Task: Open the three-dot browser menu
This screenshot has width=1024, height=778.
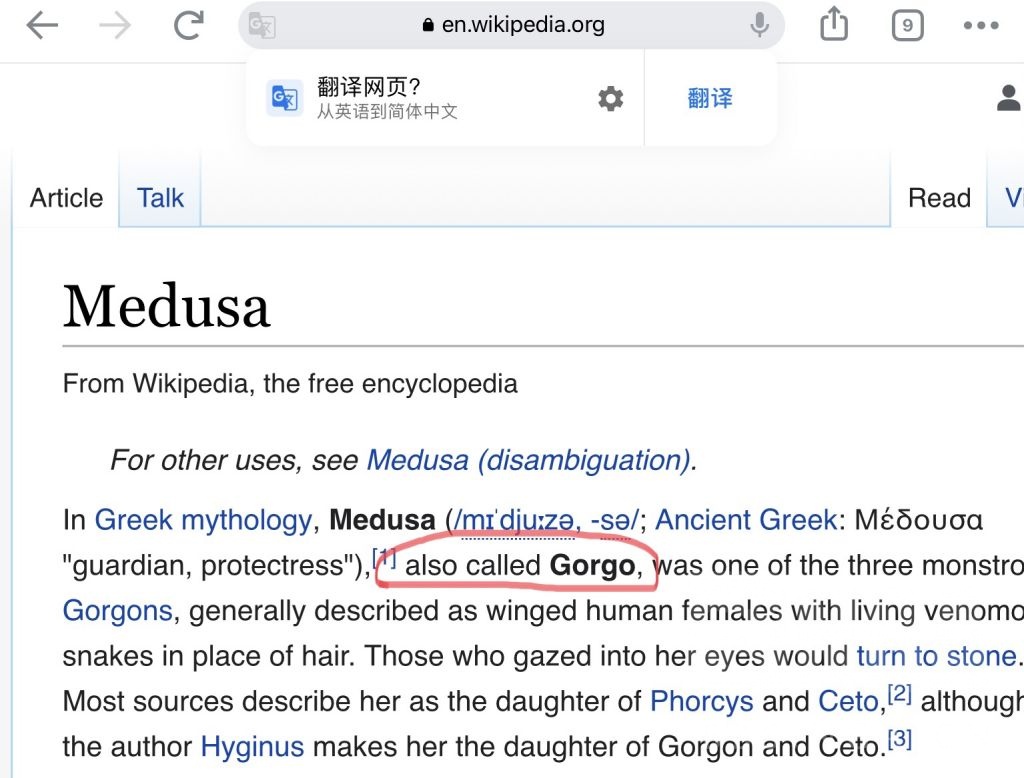Action: coord(981,26)
